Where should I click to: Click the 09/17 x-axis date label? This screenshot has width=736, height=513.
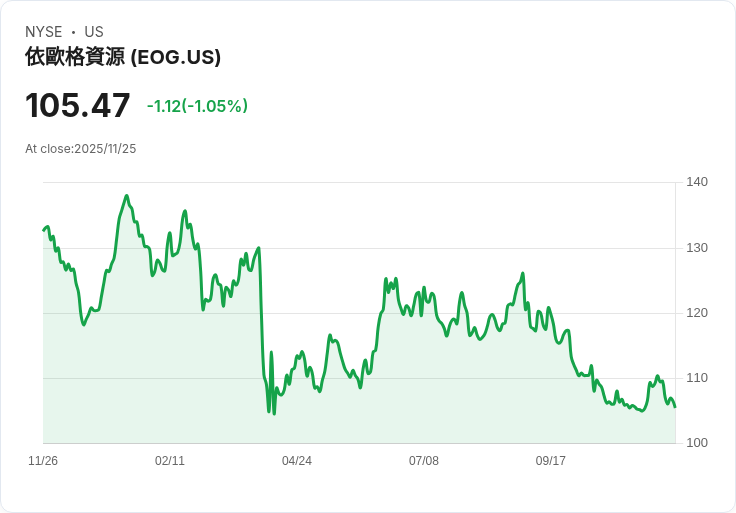click(551, 460)
